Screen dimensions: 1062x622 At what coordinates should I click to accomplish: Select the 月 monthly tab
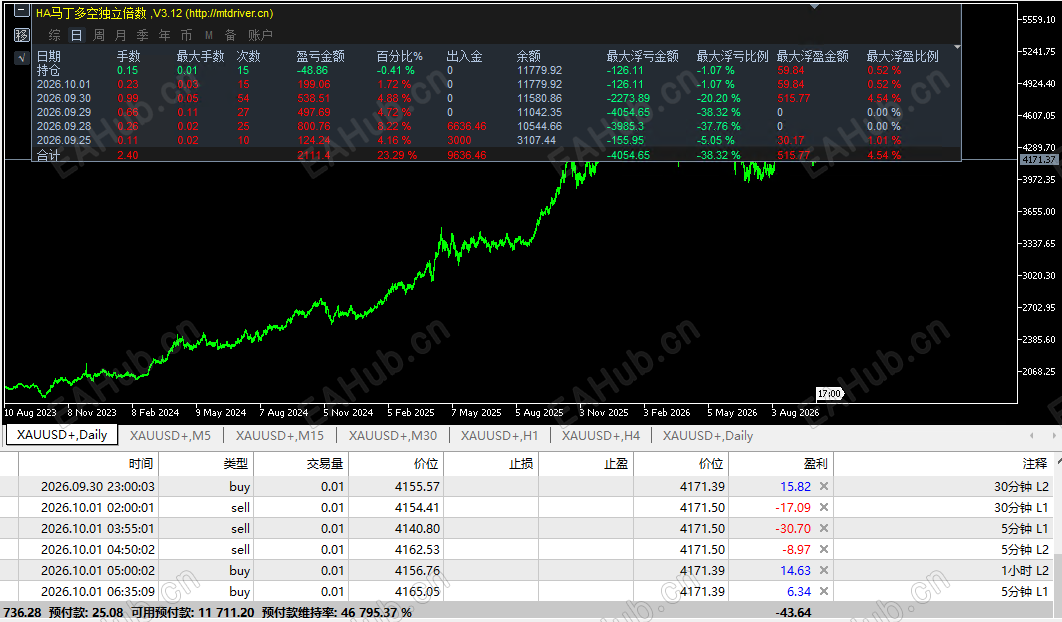pos(121,35)
